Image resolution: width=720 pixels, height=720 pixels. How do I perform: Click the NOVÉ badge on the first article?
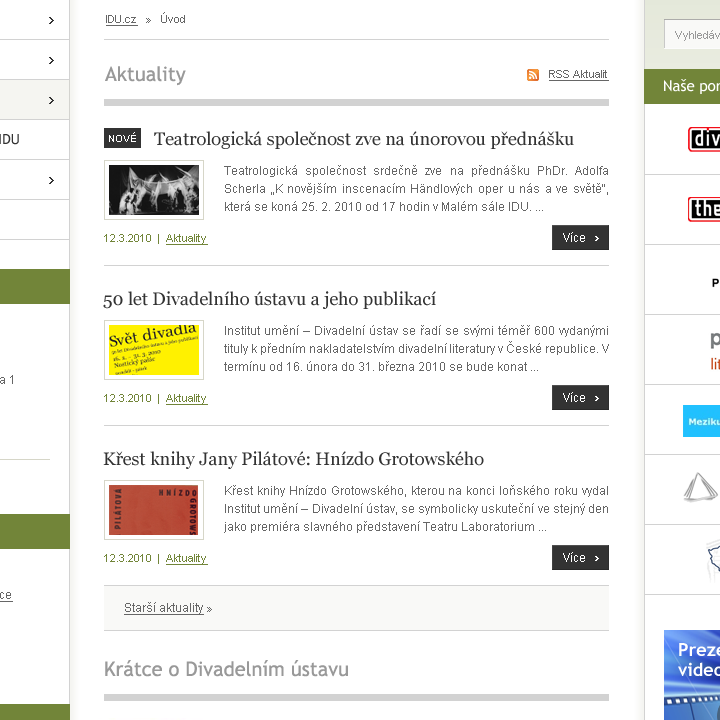[x=123, y=138]
